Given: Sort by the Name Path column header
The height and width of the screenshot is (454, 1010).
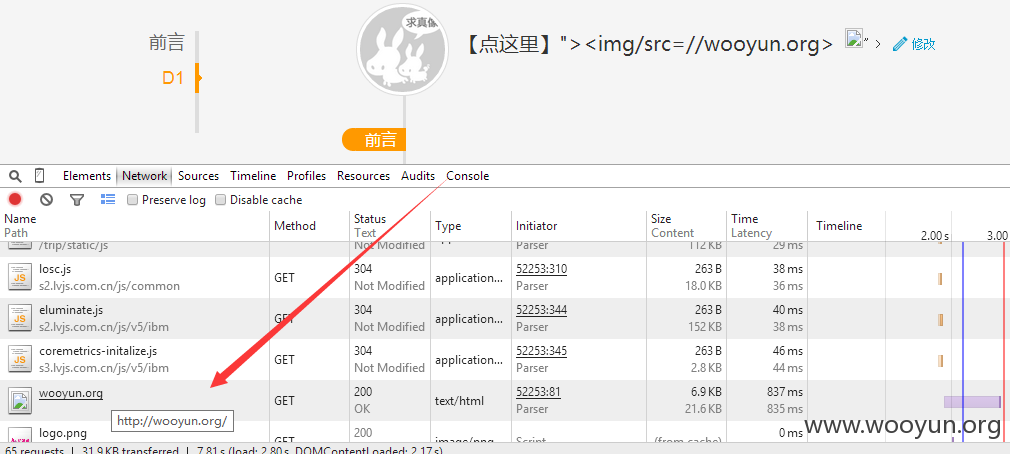Looking at the screenshot, I should [x=135, y=225].
